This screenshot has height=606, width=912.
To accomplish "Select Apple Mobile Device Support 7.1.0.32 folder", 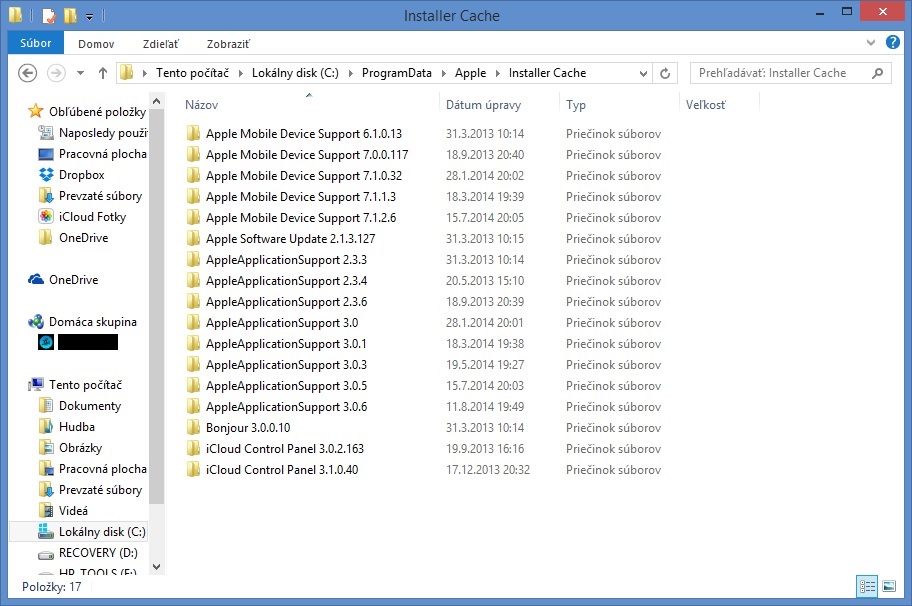I will pyautogui.click(x=304, y=176).
